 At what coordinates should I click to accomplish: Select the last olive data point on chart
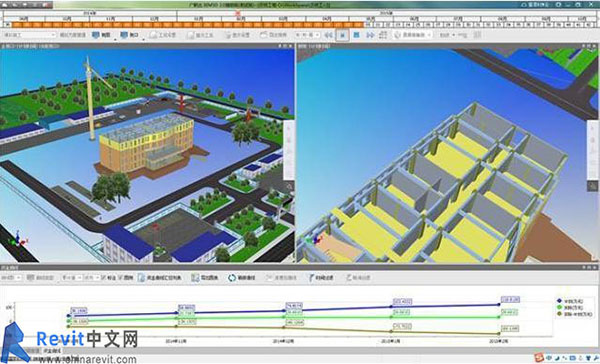[499, 334]
